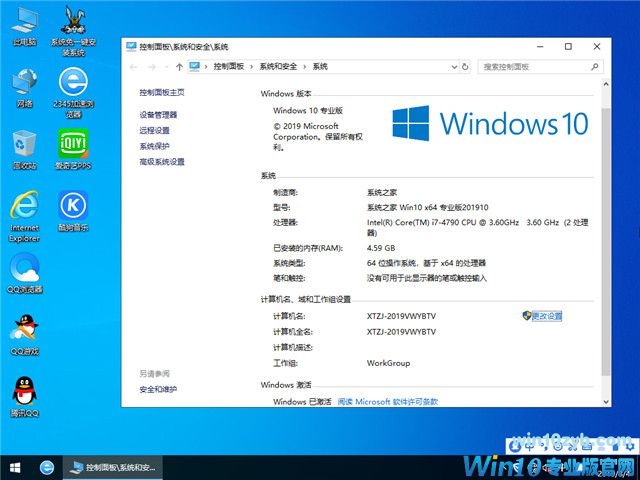Click the browser icon on the taskbar
This screenshot has width=640, height=480.
(x=47, y=467)
